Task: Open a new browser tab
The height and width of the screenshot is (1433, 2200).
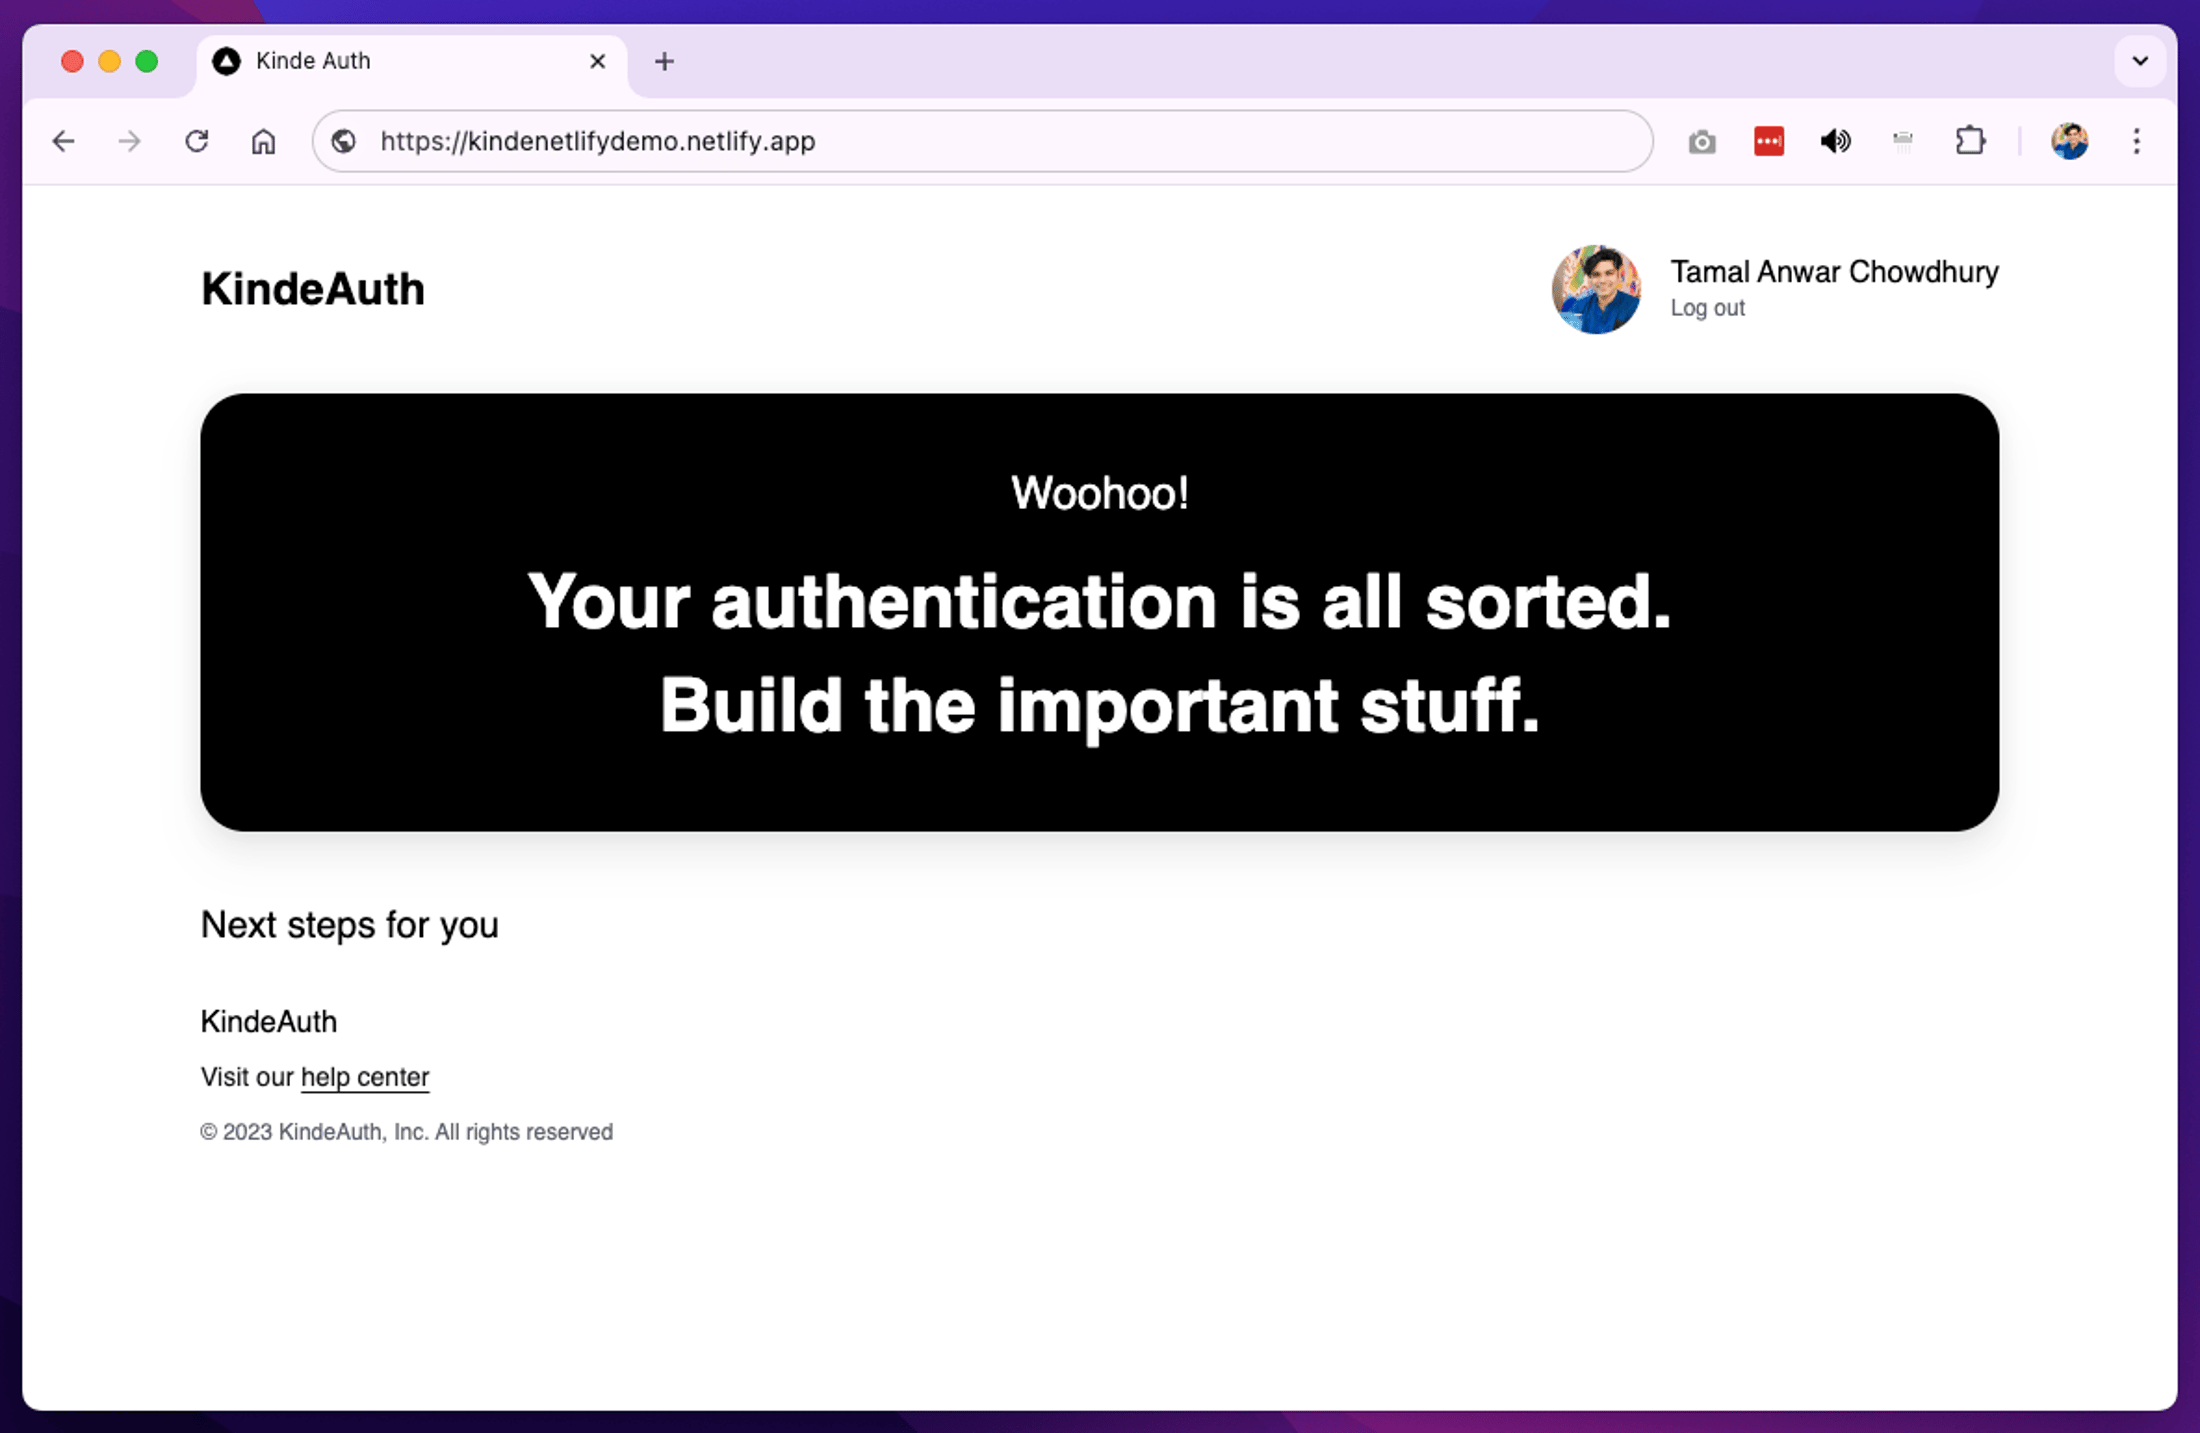Action: [664, 61]
